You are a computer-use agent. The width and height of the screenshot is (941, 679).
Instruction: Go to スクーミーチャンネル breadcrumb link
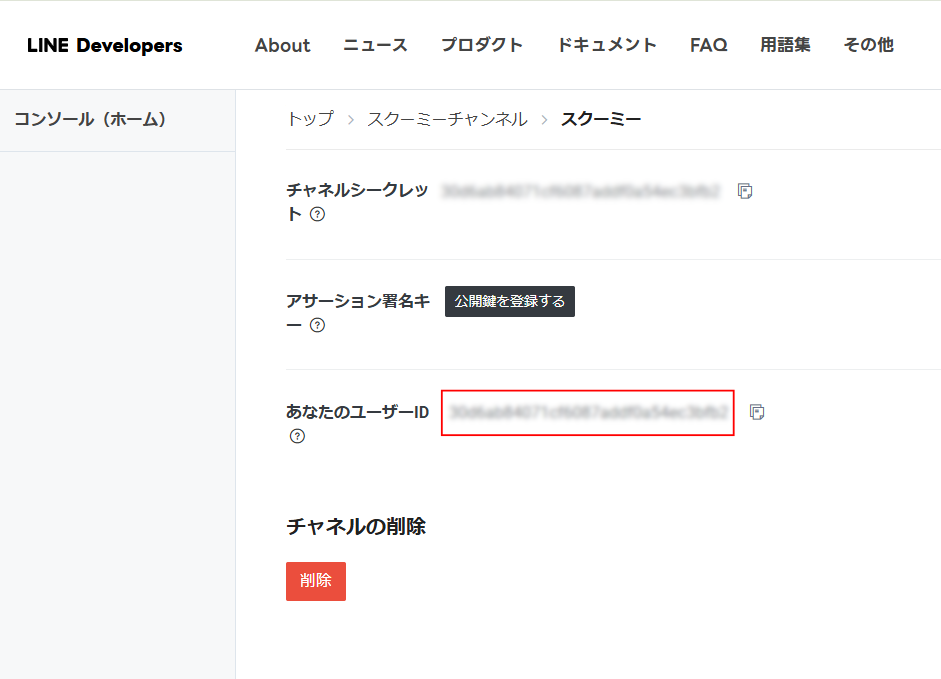click(447, 119)
